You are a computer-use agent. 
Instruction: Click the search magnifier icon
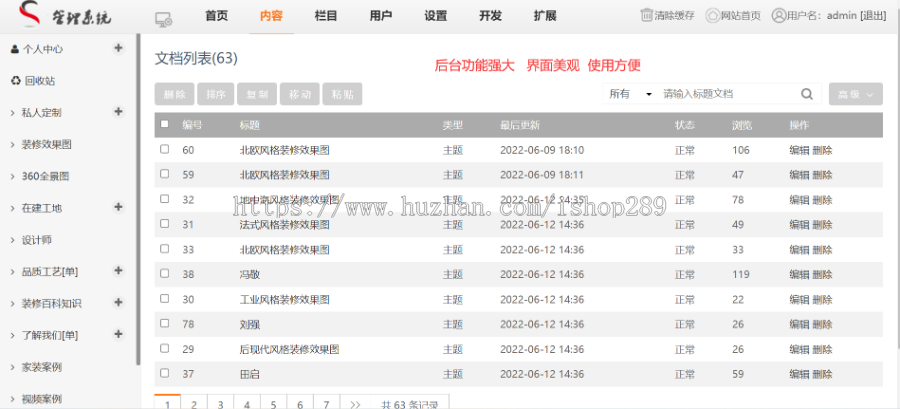point(807,94)
